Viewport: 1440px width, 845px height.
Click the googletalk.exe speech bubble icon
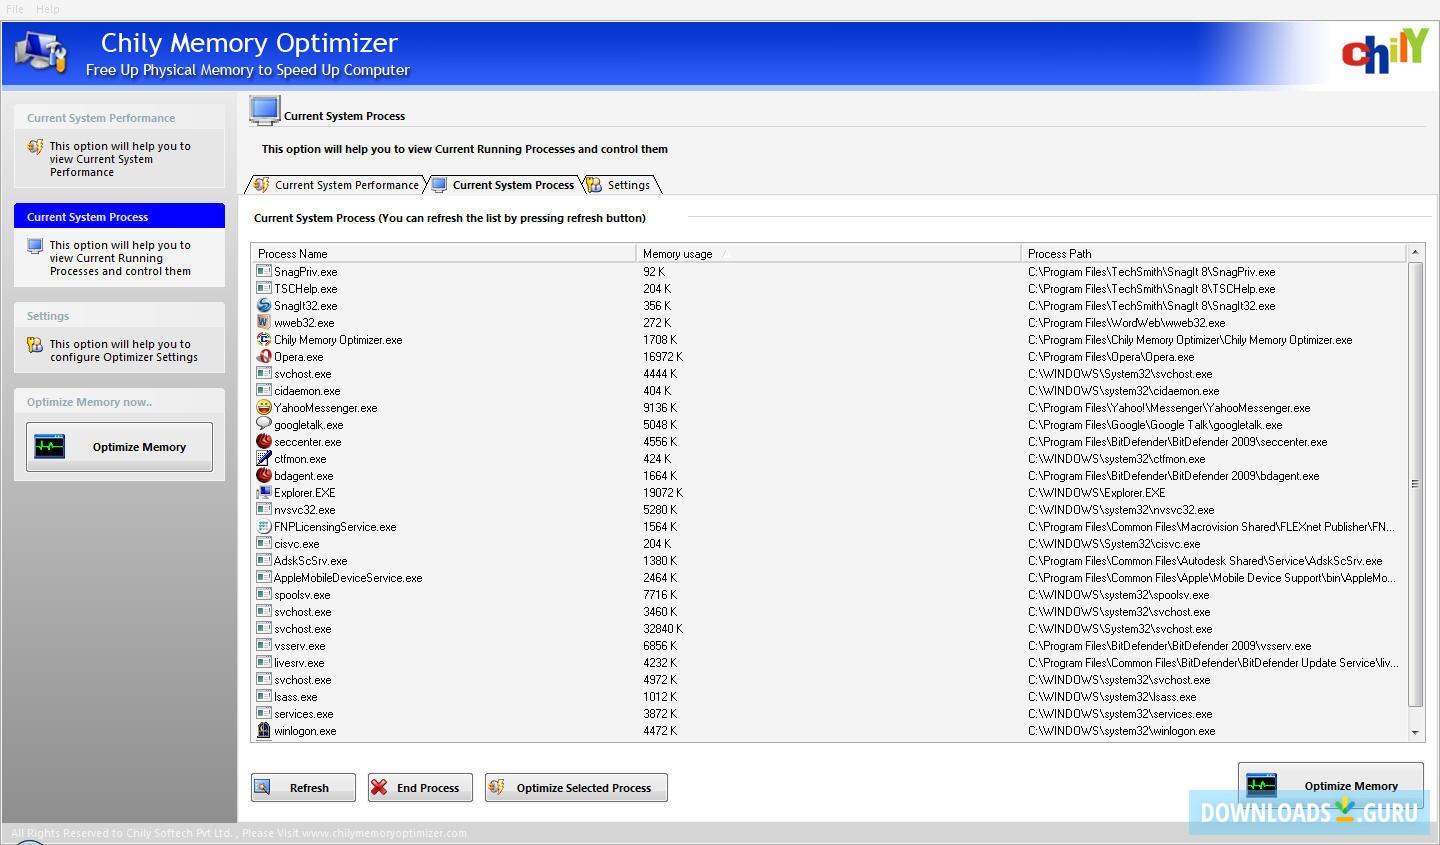click(x=264, y=424)
